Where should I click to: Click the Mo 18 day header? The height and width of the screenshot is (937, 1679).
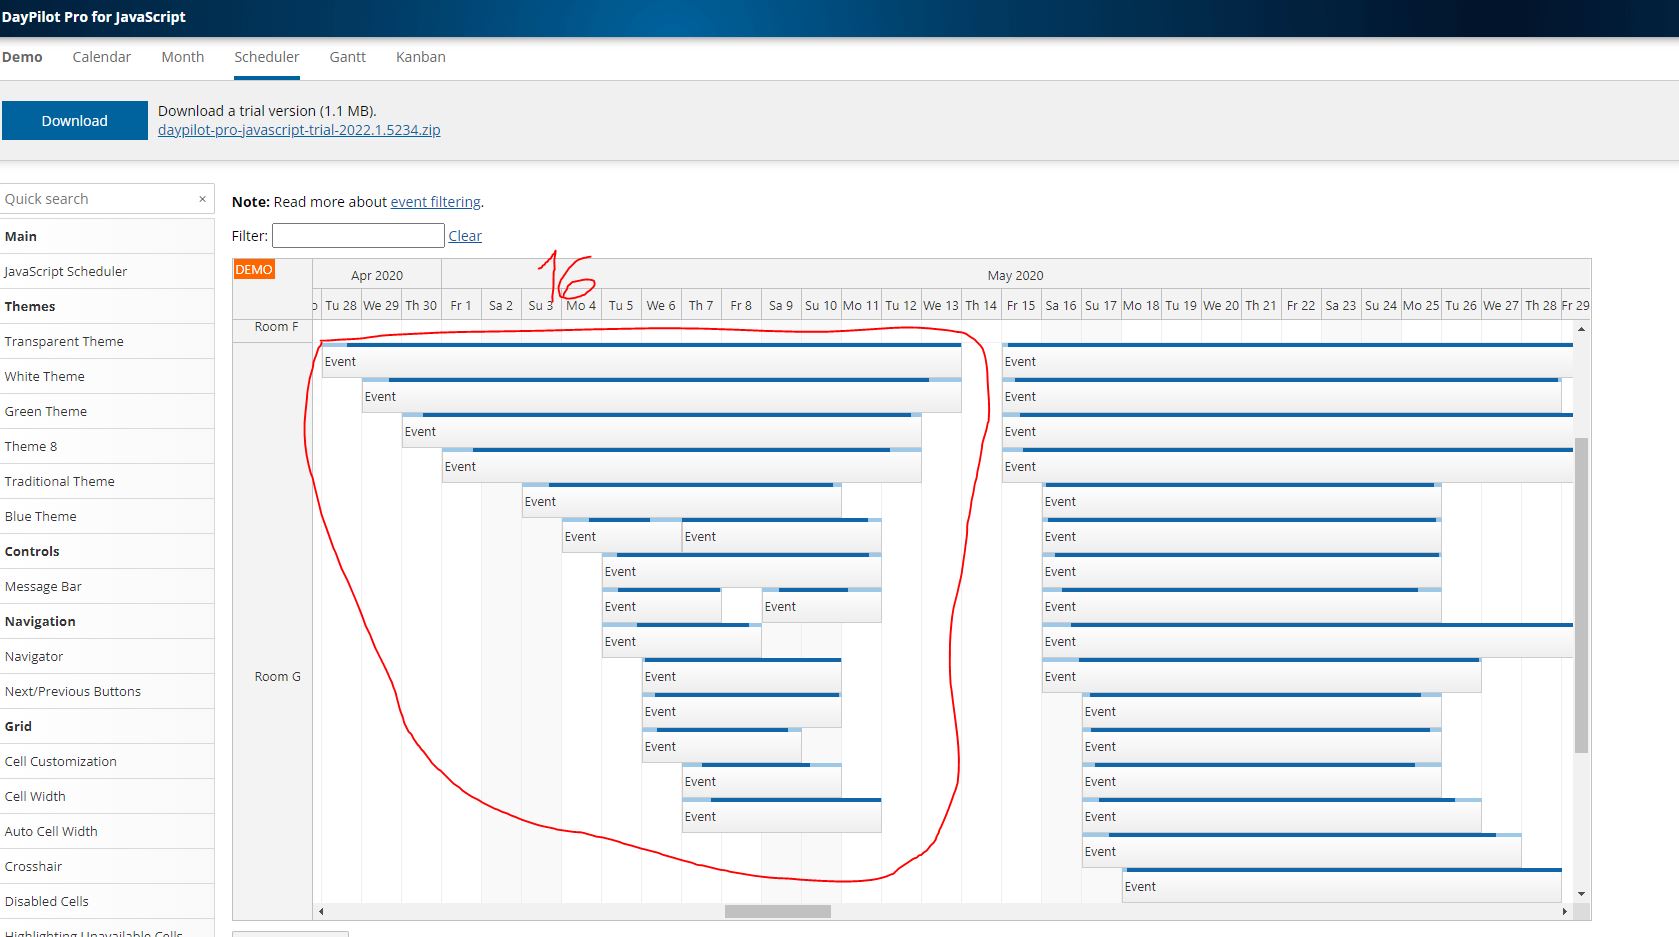click(1141, 306)
